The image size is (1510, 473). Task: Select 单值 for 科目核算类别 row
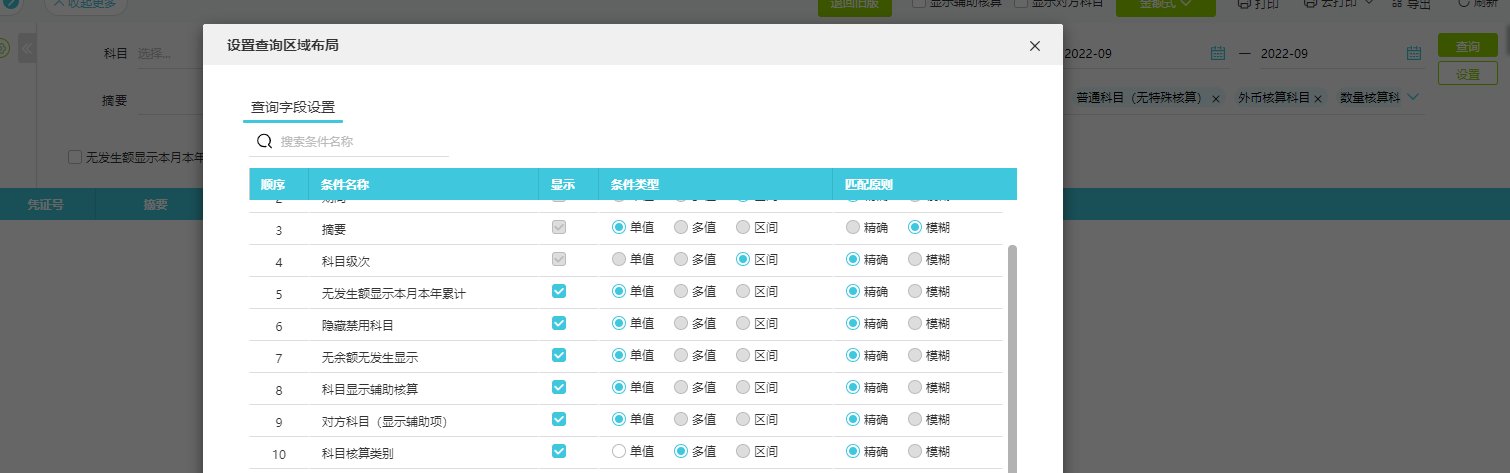tap(619, 451)
